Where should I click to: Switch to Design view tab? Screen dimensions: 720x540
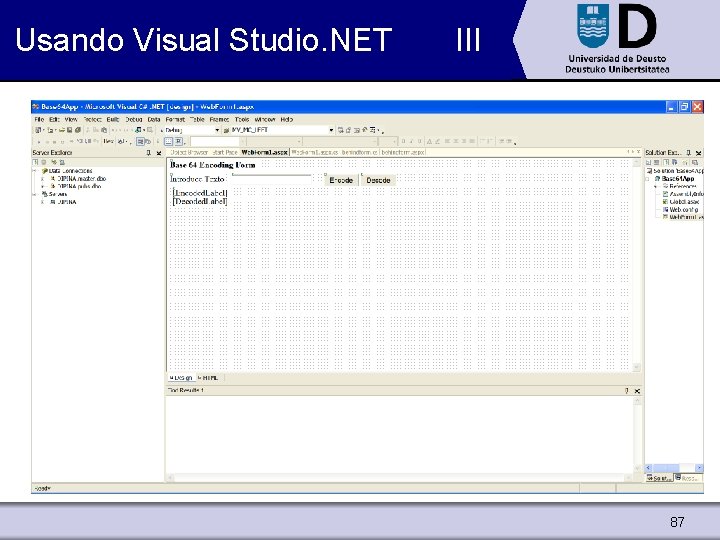pos(181,378)
